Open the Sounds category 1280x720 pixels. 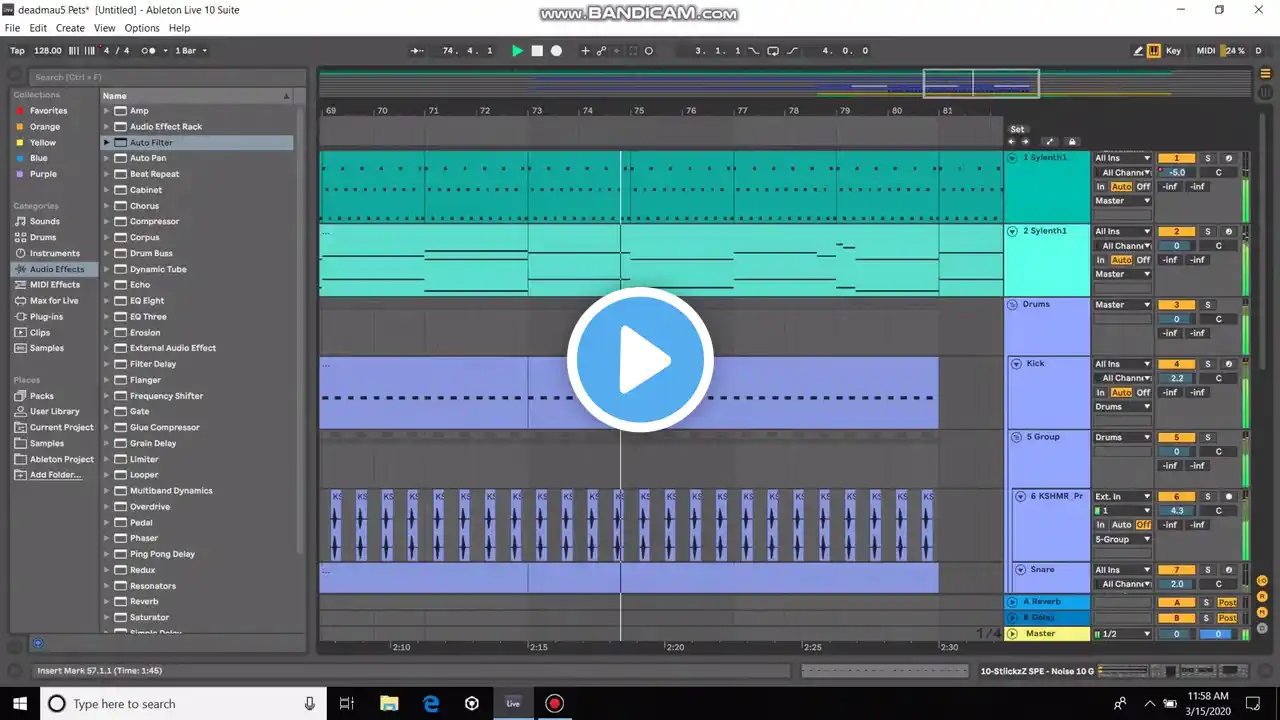pos(44,222)
